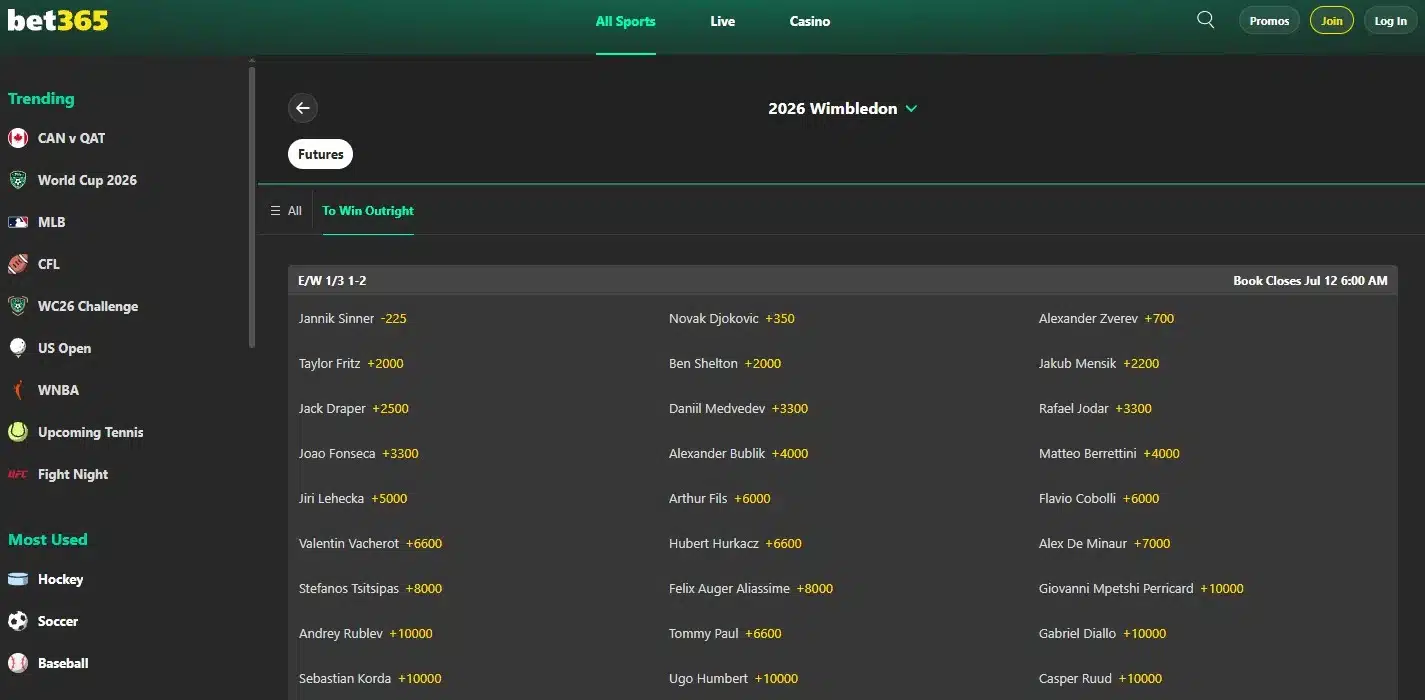The height and width of the screenshot is (700, 1425).
Task: Click the bet365 logo
Action: tap(58, 21)
